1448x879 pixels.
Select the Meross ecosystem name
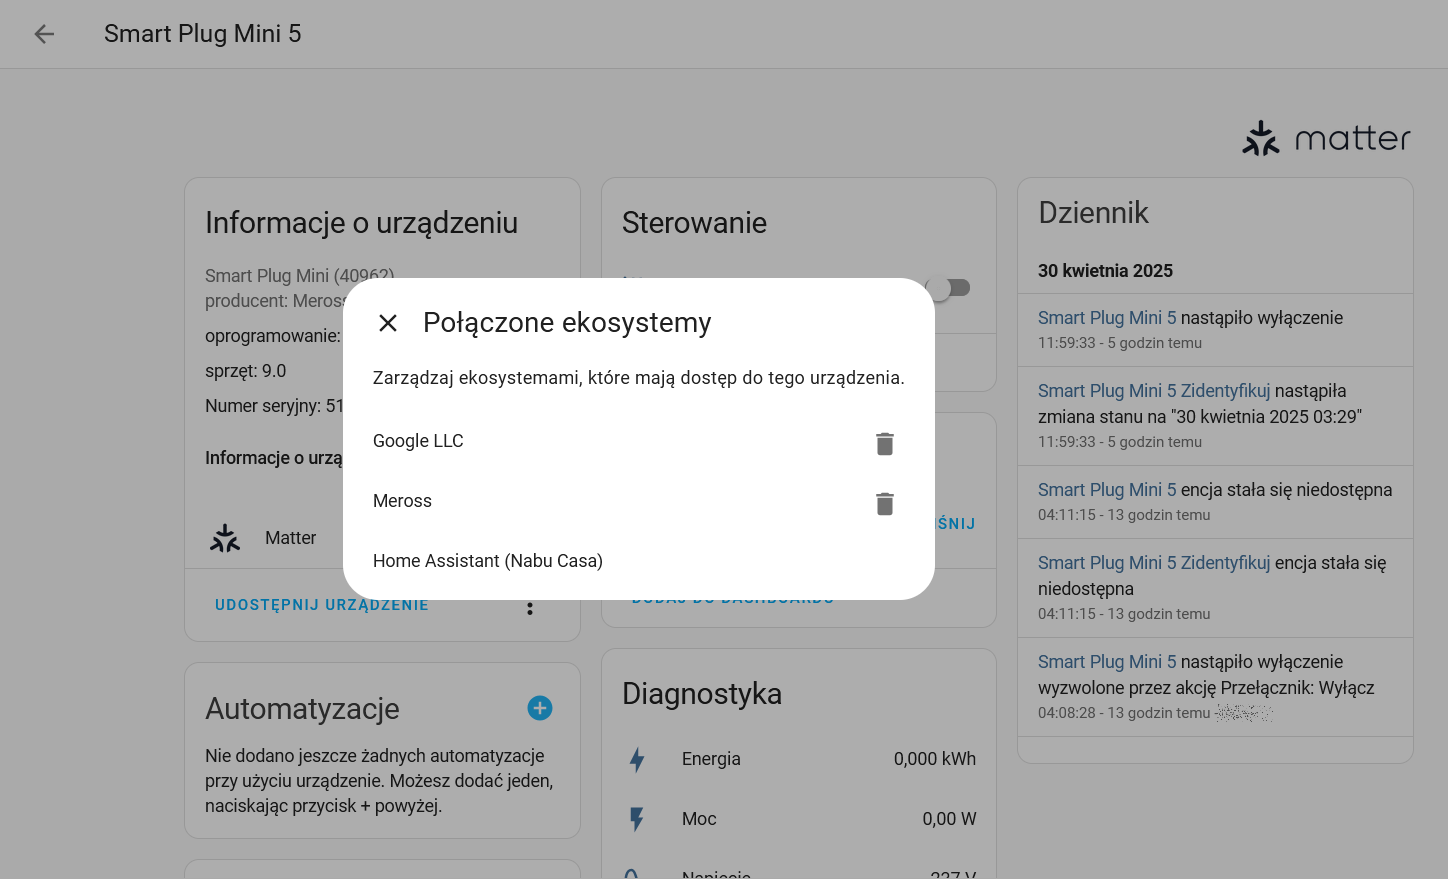tap(402, 501)
